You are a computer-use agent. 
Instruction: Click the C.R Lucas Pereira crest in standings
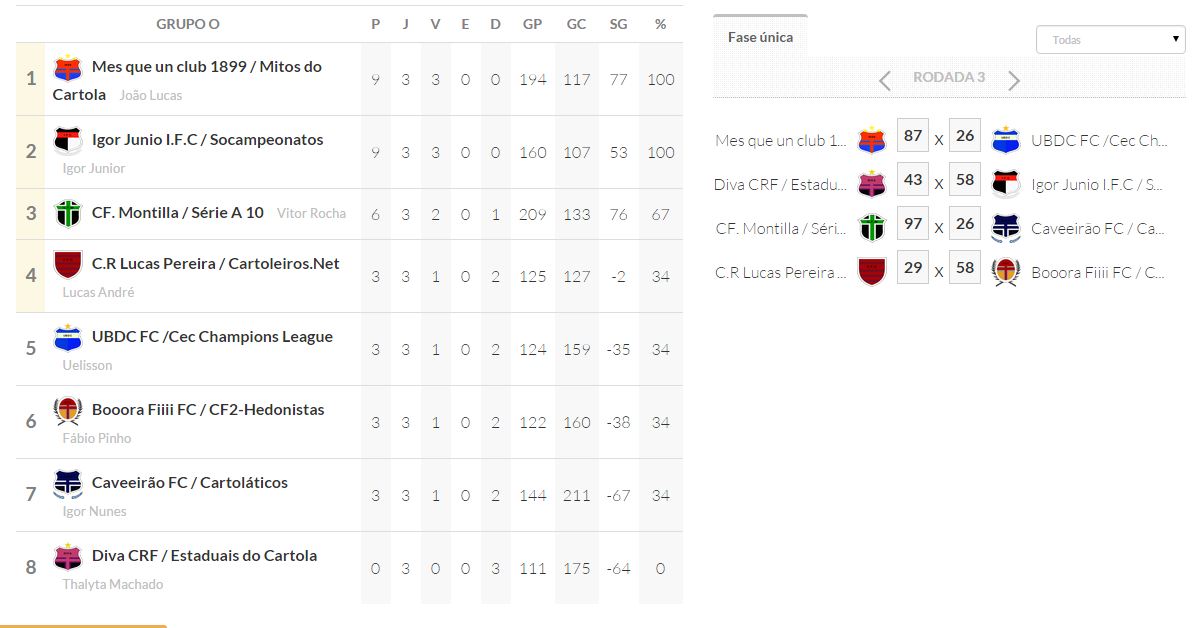[x=67, y=264]
